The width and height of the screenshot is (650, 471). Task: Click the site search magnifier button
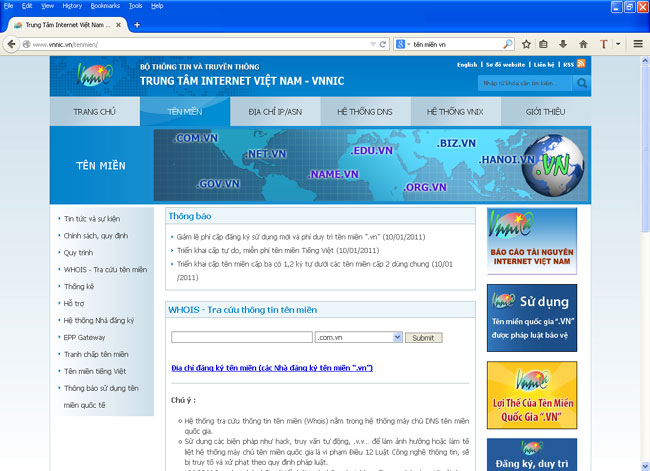(x=582, y=83)
